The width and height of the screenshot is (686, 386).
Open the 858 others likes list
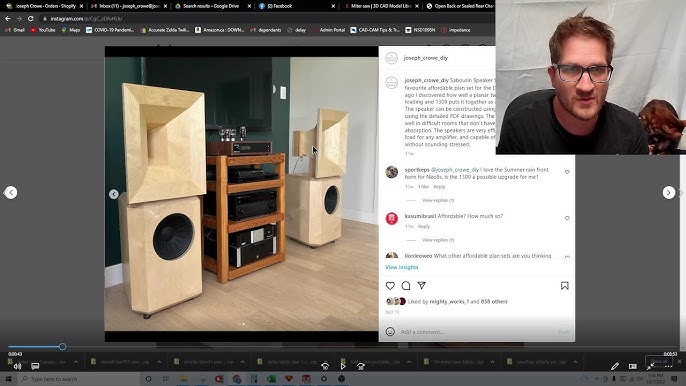point(494,302)
